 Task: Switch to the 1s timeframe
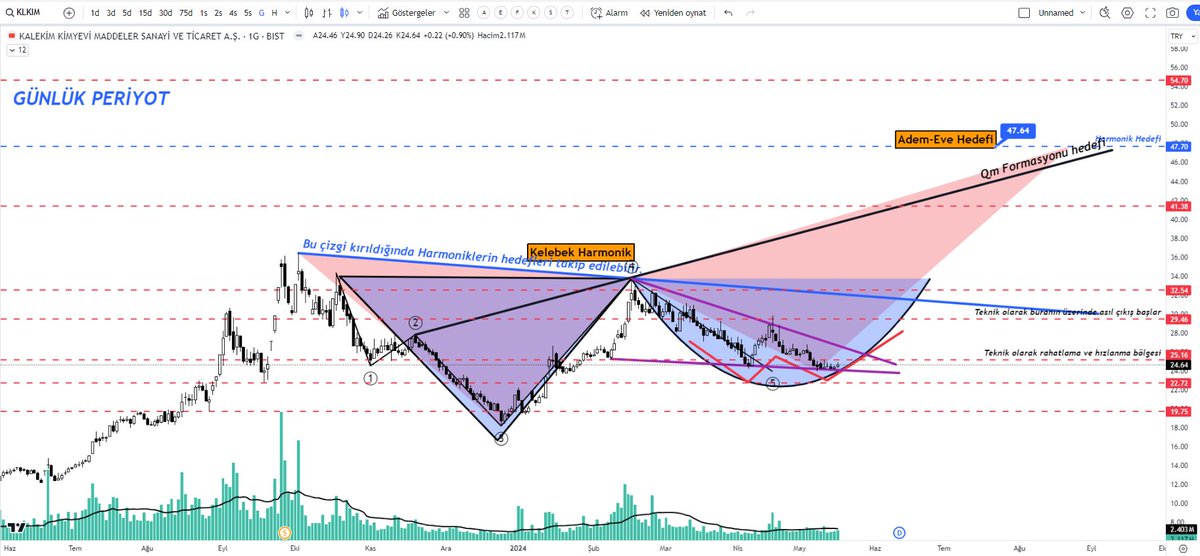[204, 13]
